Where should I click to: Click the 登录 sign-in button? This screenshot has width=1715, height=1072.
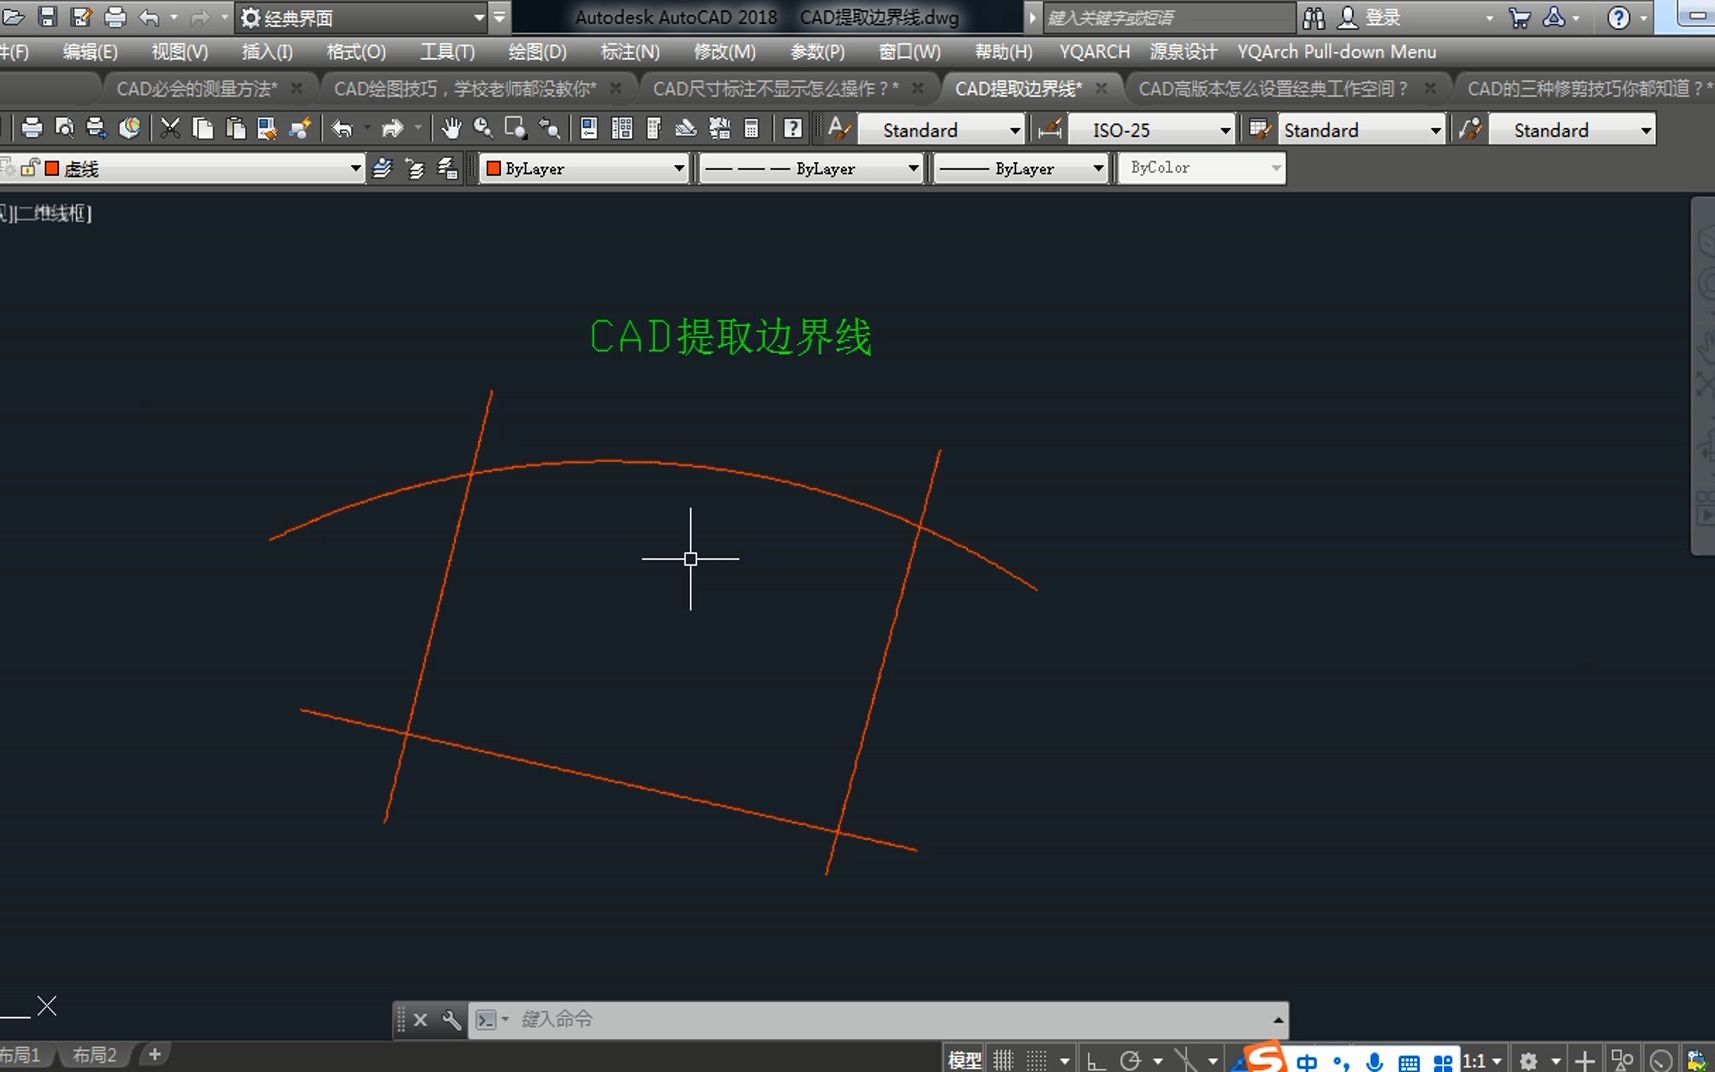coord(1382,17)
